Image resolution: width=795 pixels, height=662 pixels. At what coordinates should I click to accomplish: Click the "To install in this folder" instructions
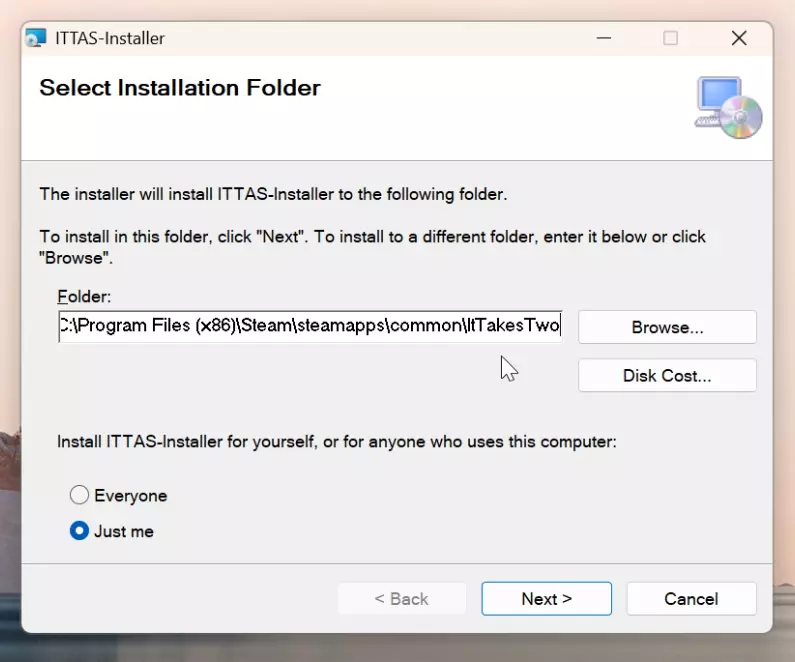372,237
